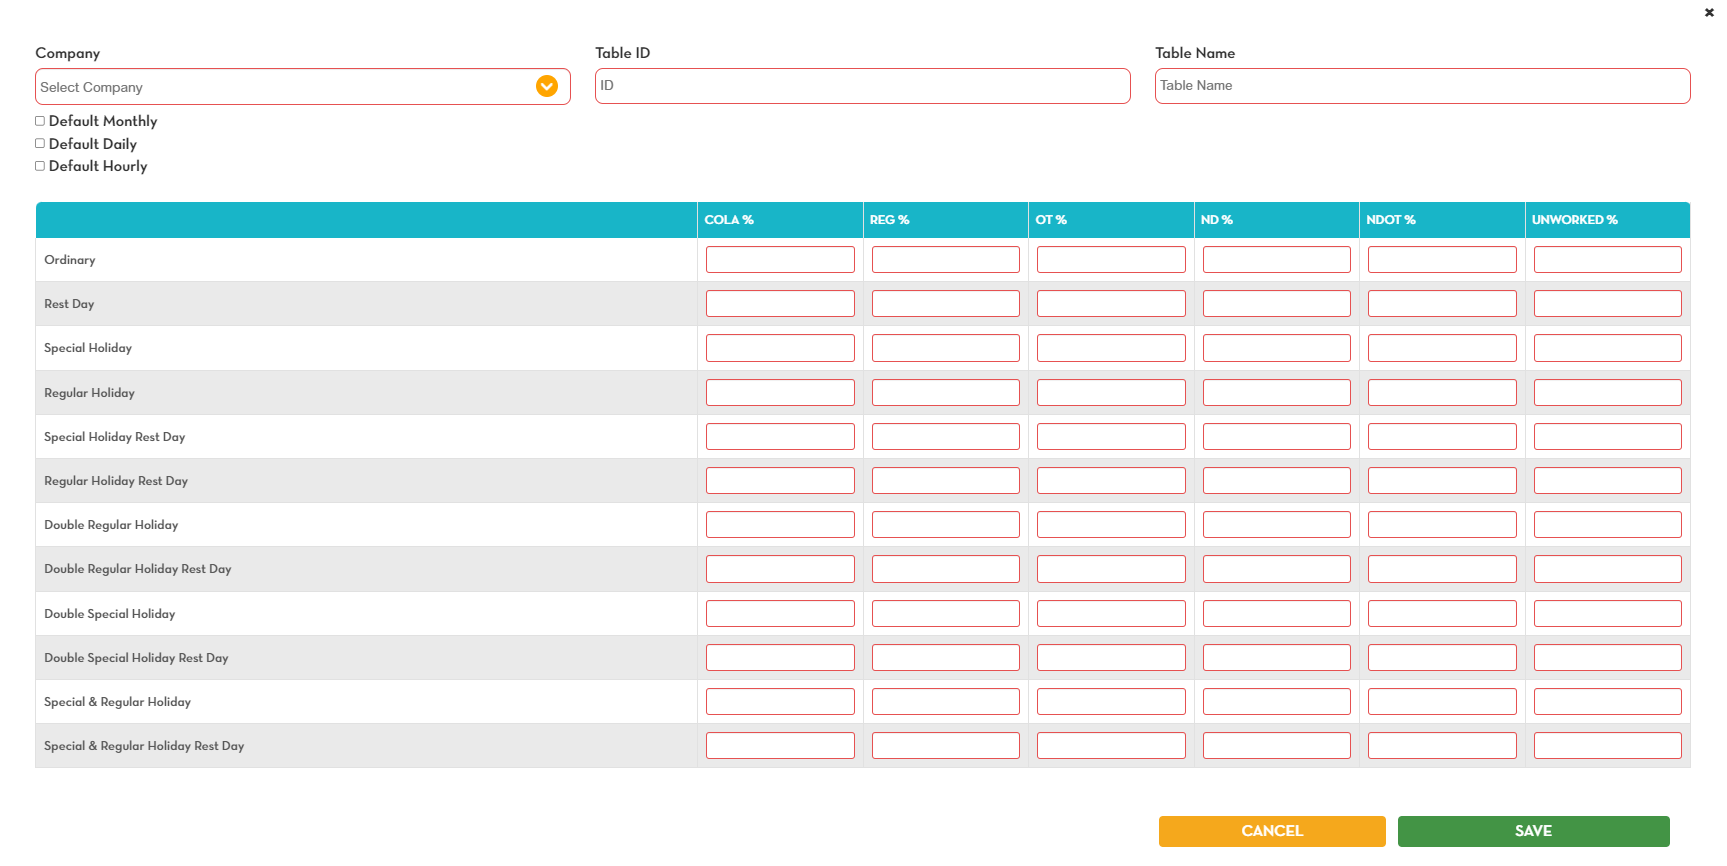
Task: Select Double Special Holiday ND % field
Action: tap(1277, 614)
